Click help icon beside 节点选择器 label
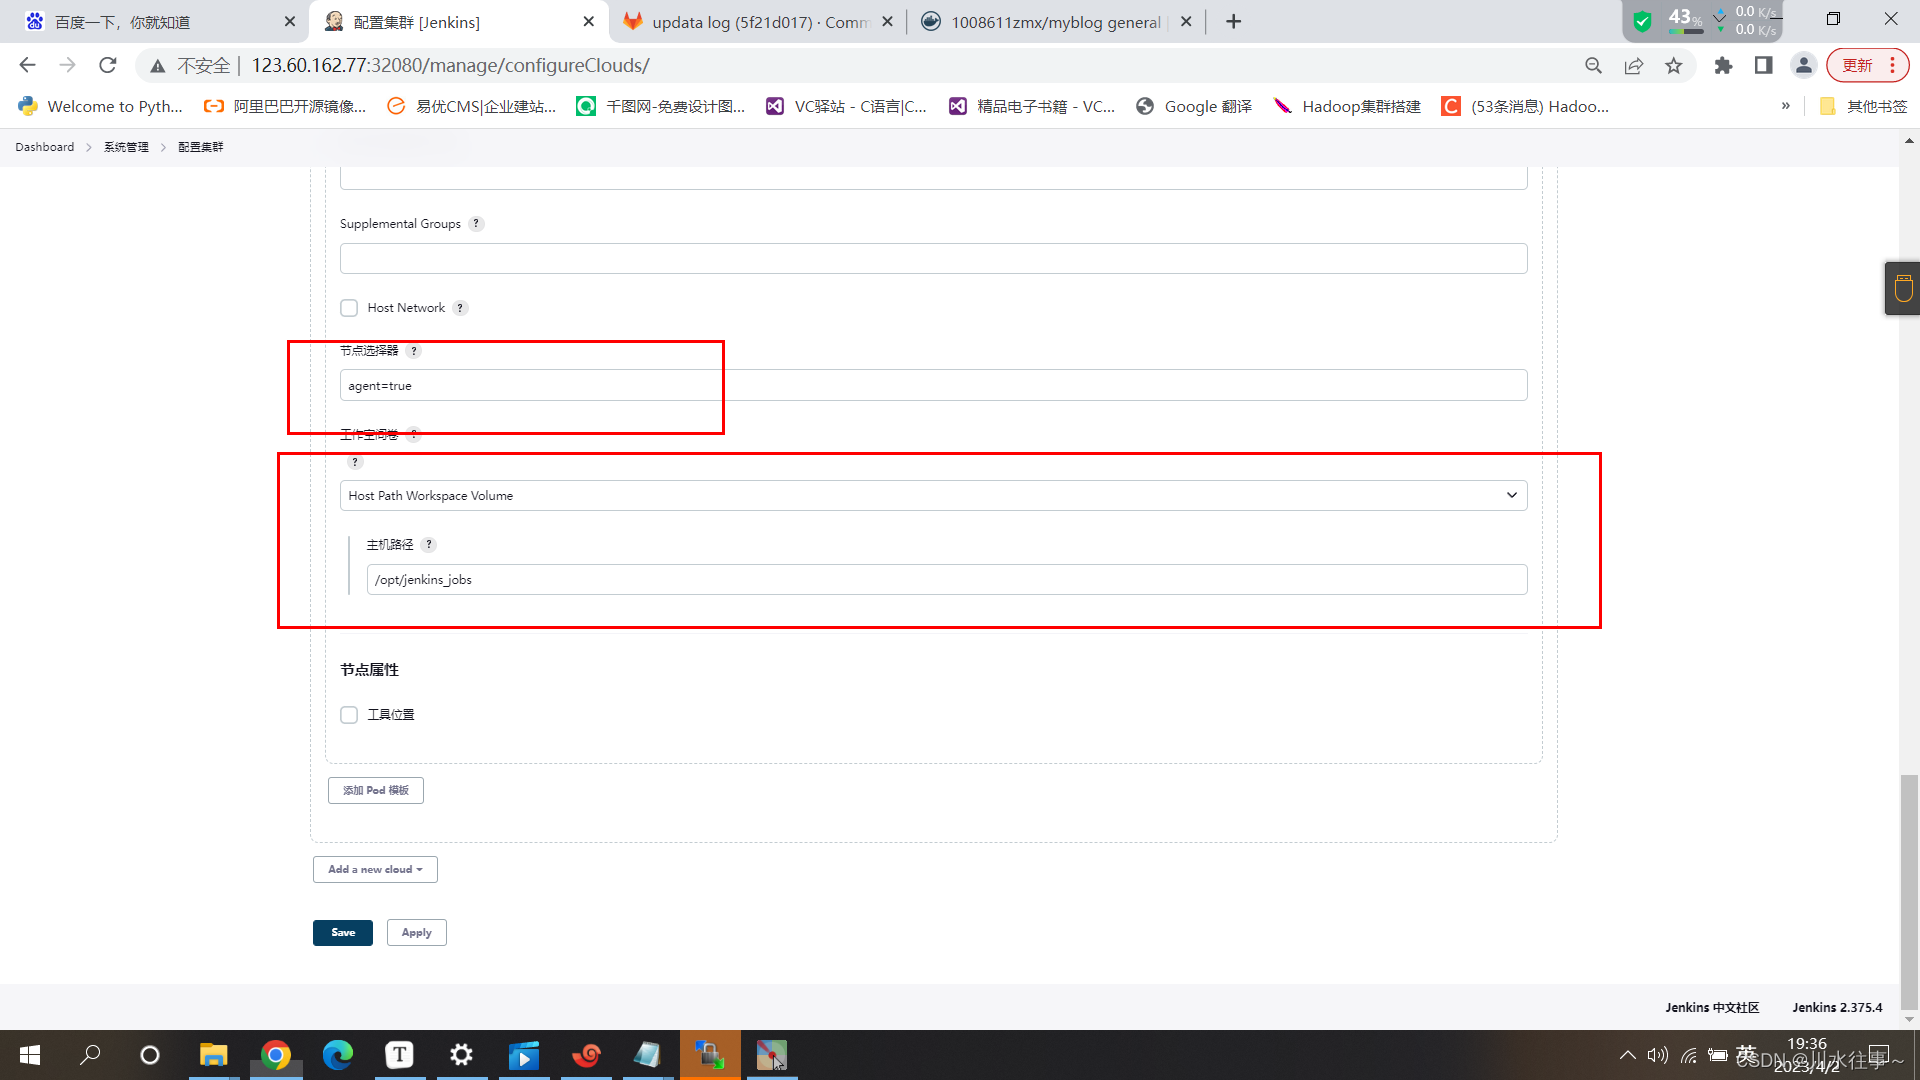Image resolution: width=1920 pixels, height=1080 pixels. [414, 351]
